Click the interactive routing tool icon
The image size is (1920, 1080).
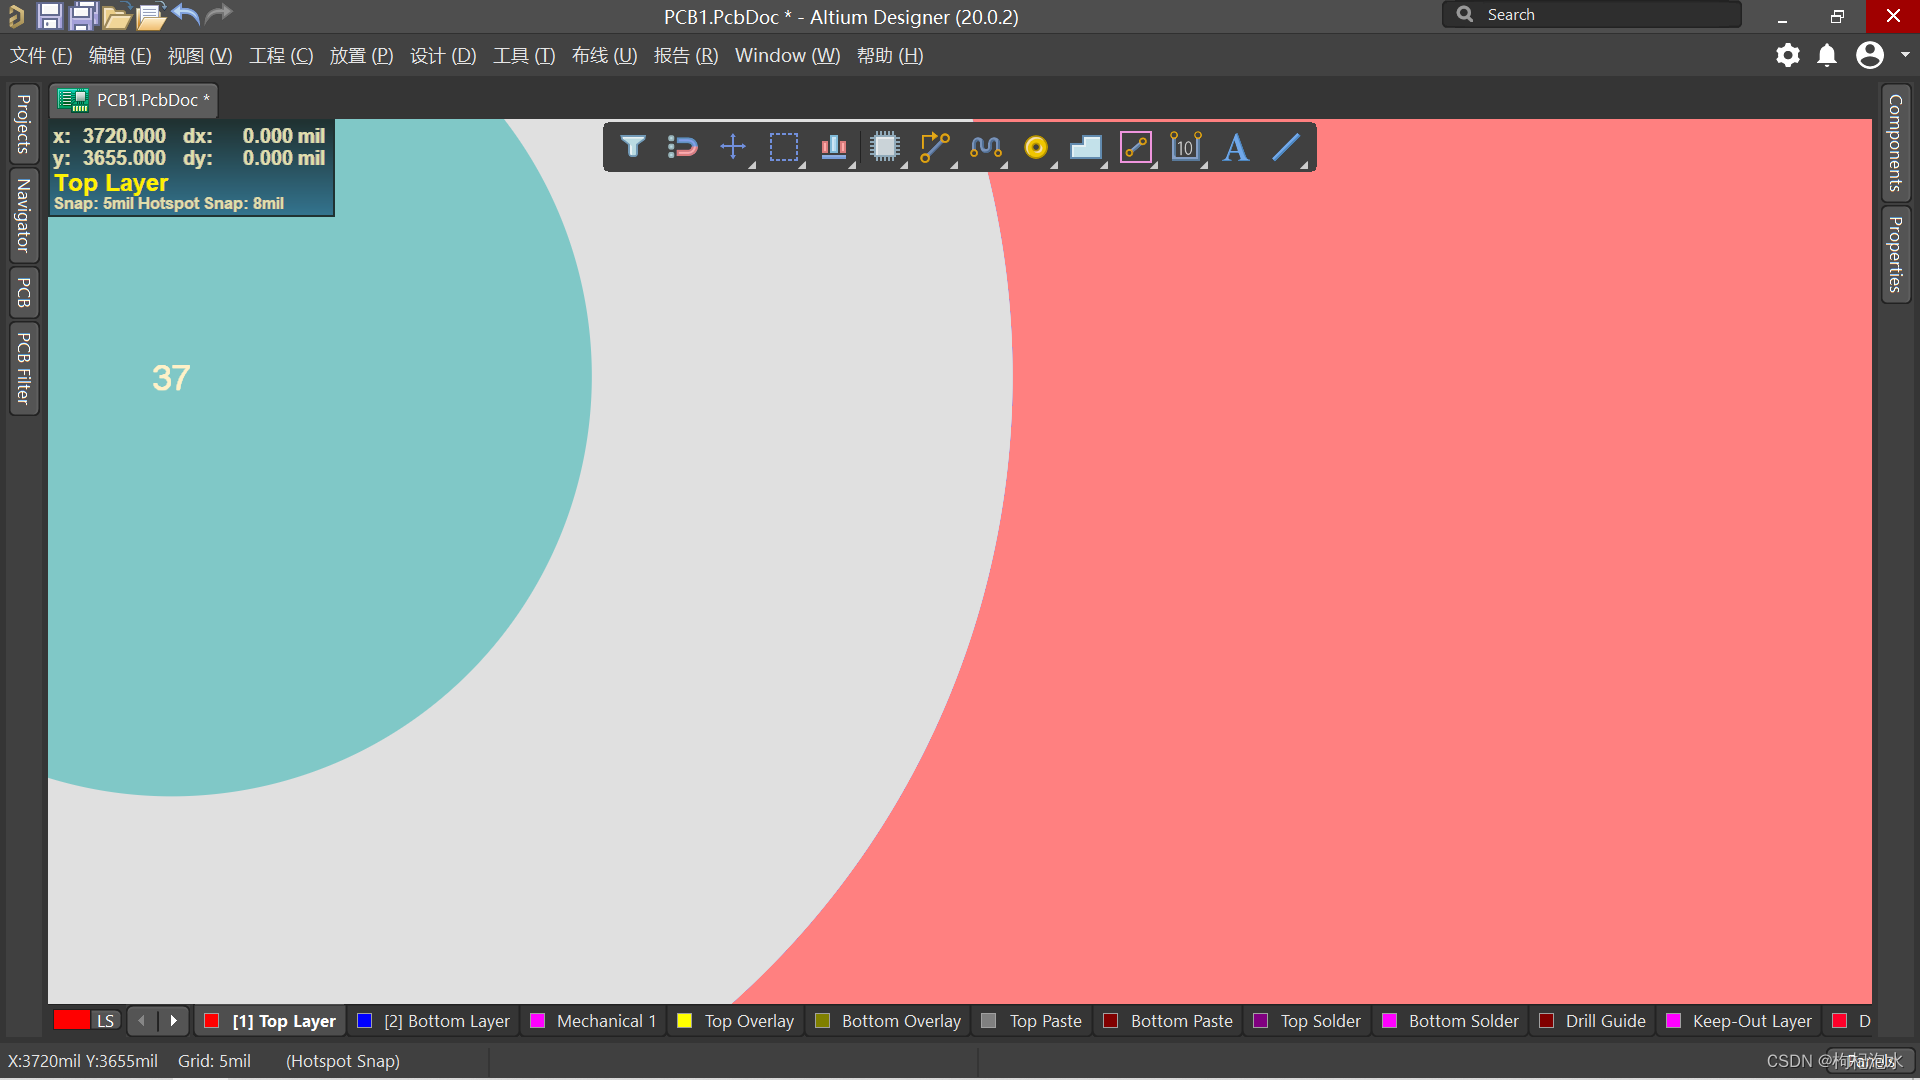click(x=936, y=146)
